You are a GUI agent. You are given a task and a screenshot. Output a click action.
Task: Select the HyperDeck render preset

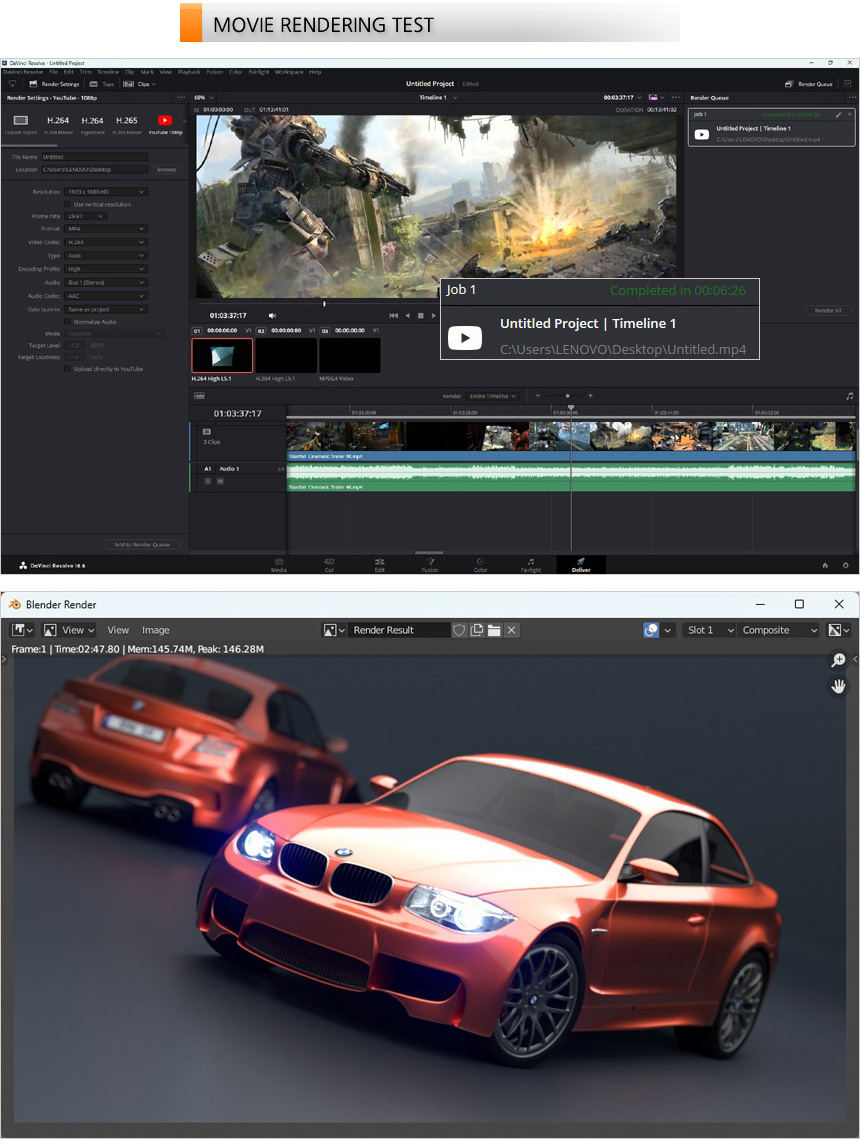point(92,124)
